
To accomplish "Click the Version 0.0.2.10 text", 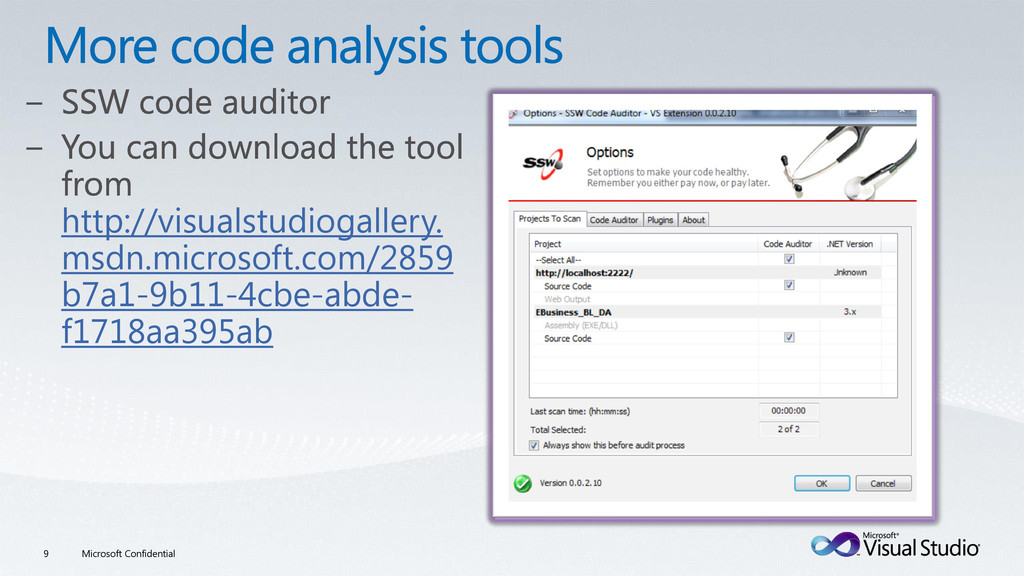I will tap(571, 483).
